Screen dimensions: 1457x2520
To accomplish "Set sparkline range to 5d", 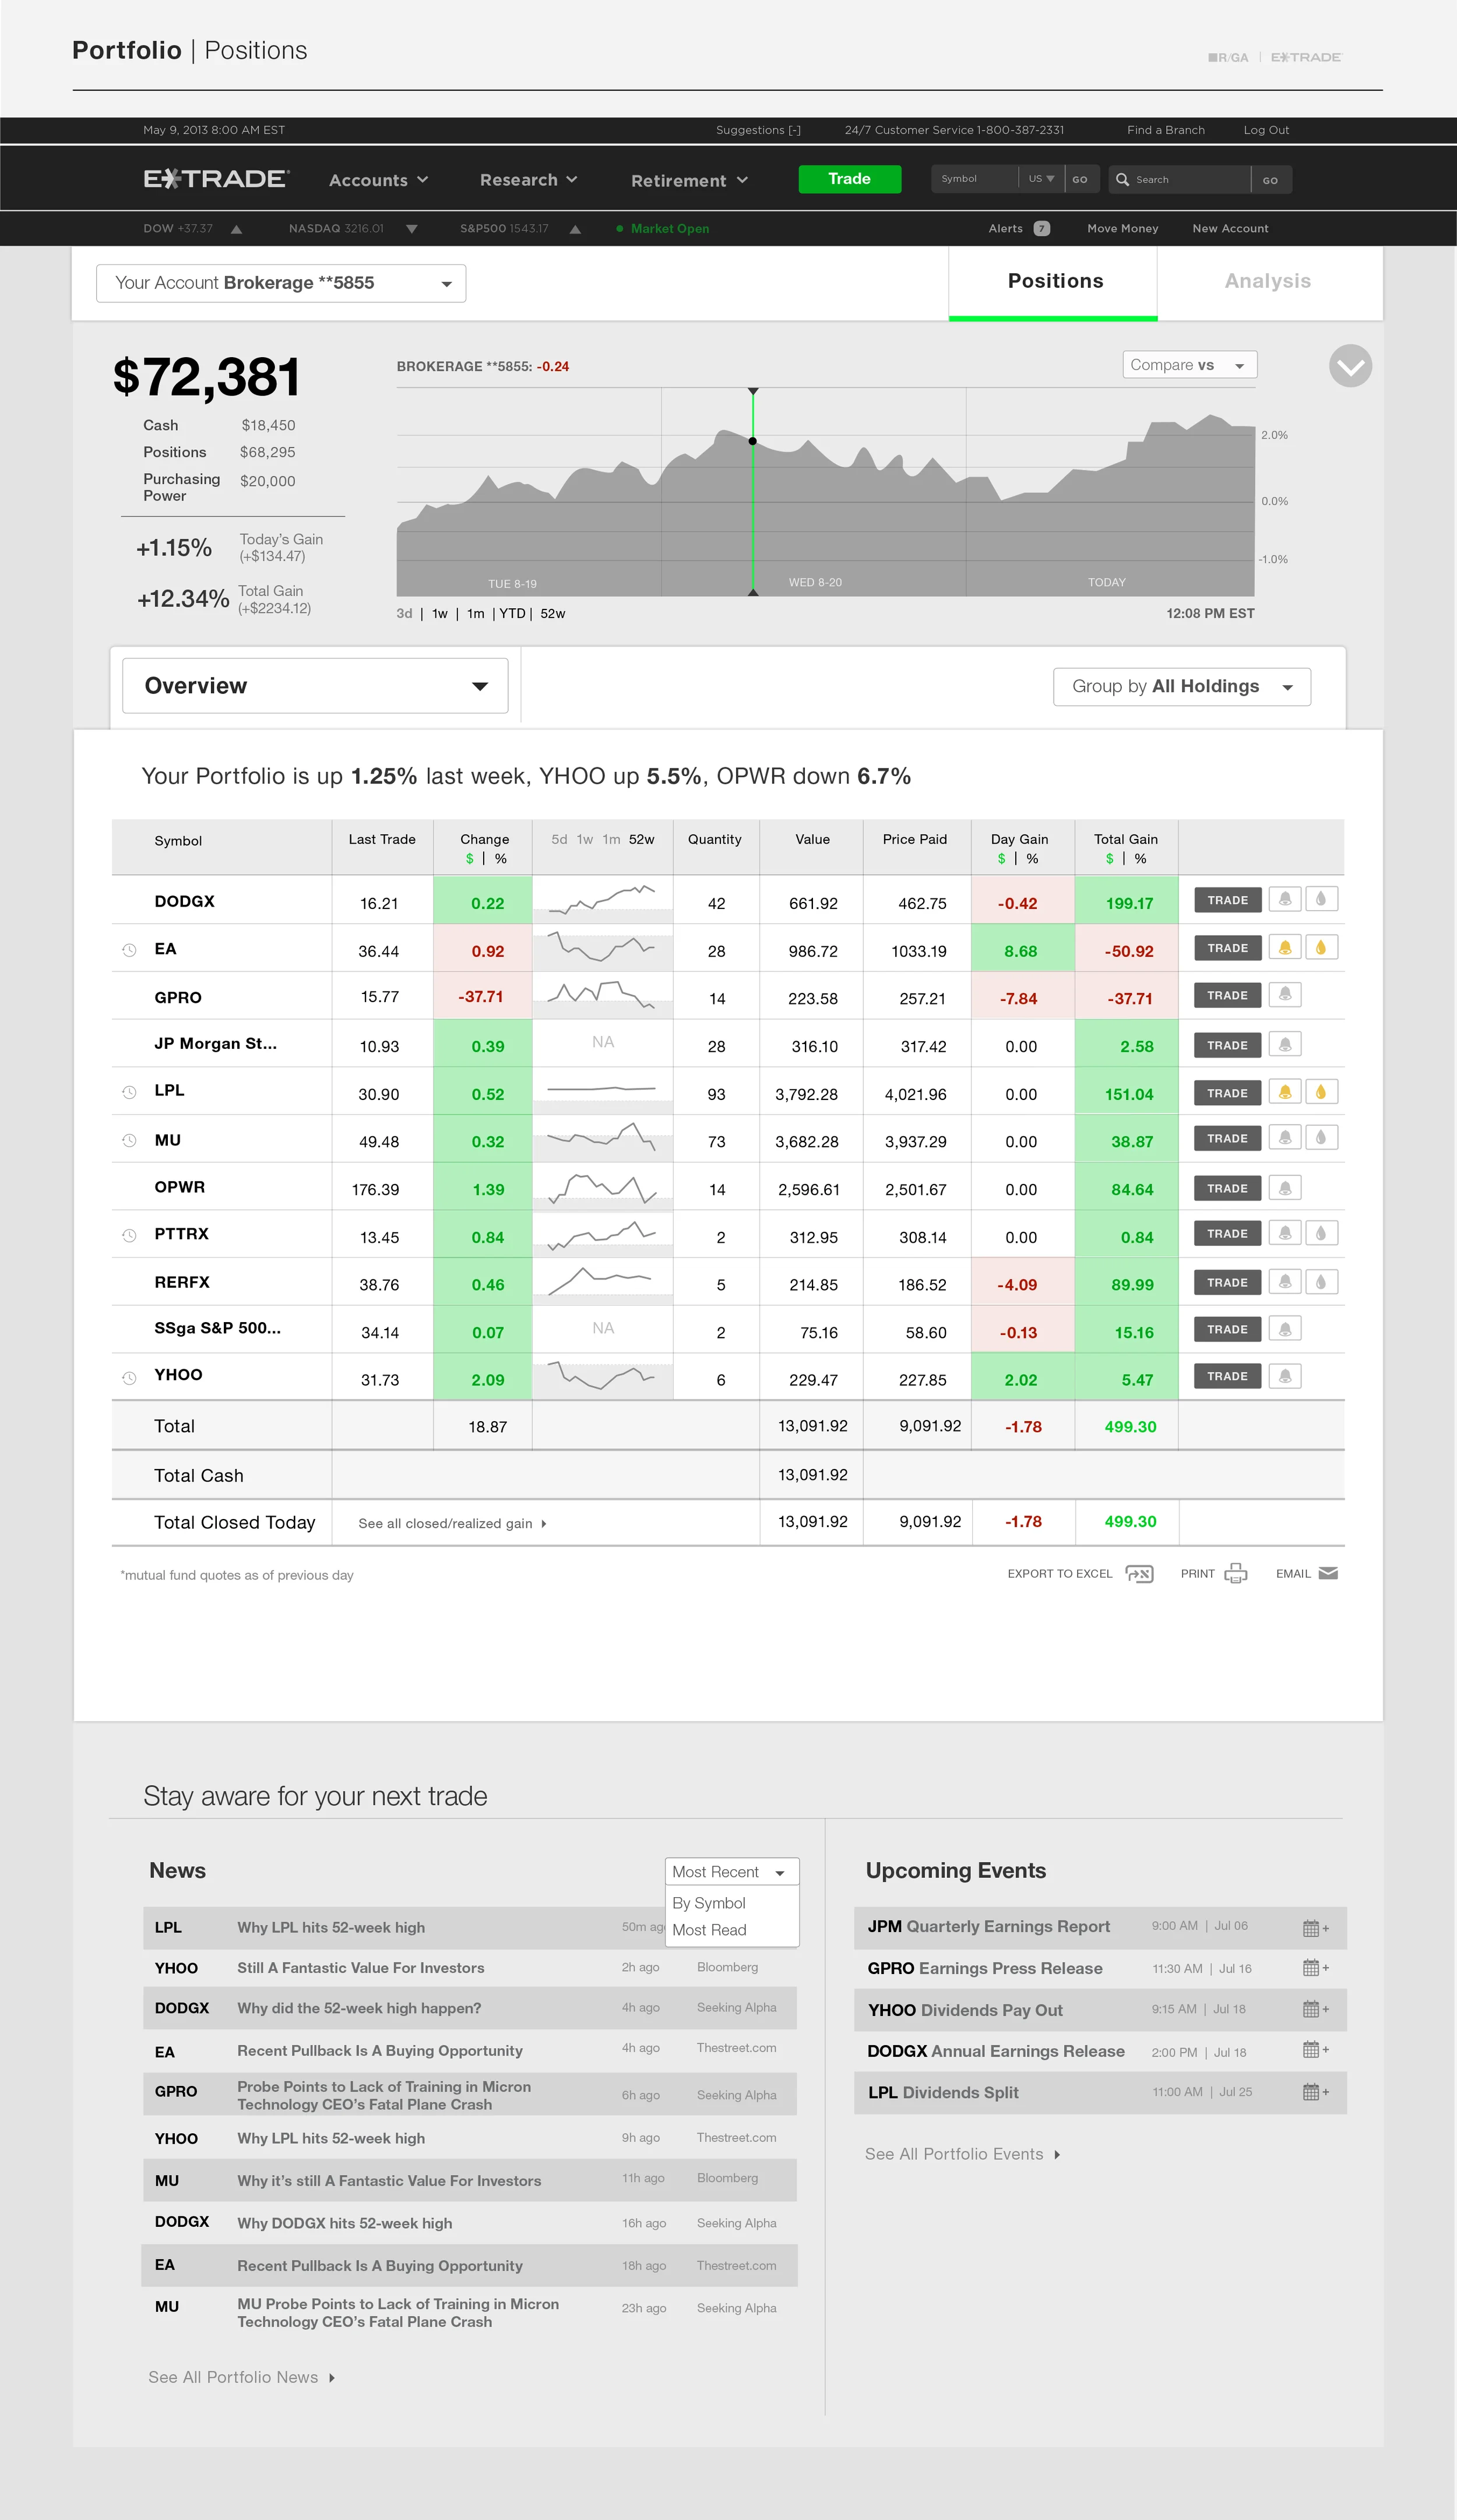I will [x=559, y=839].
